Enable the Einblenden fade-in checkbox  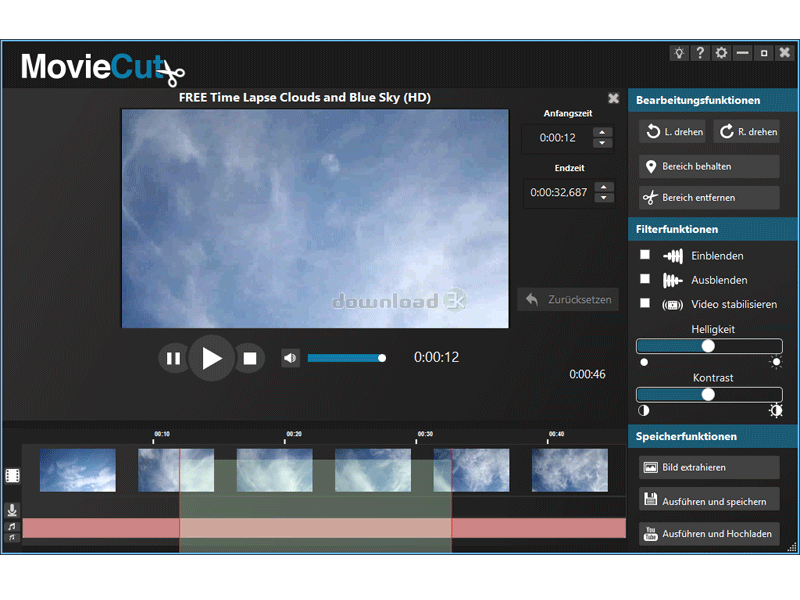tap(645, 255)
